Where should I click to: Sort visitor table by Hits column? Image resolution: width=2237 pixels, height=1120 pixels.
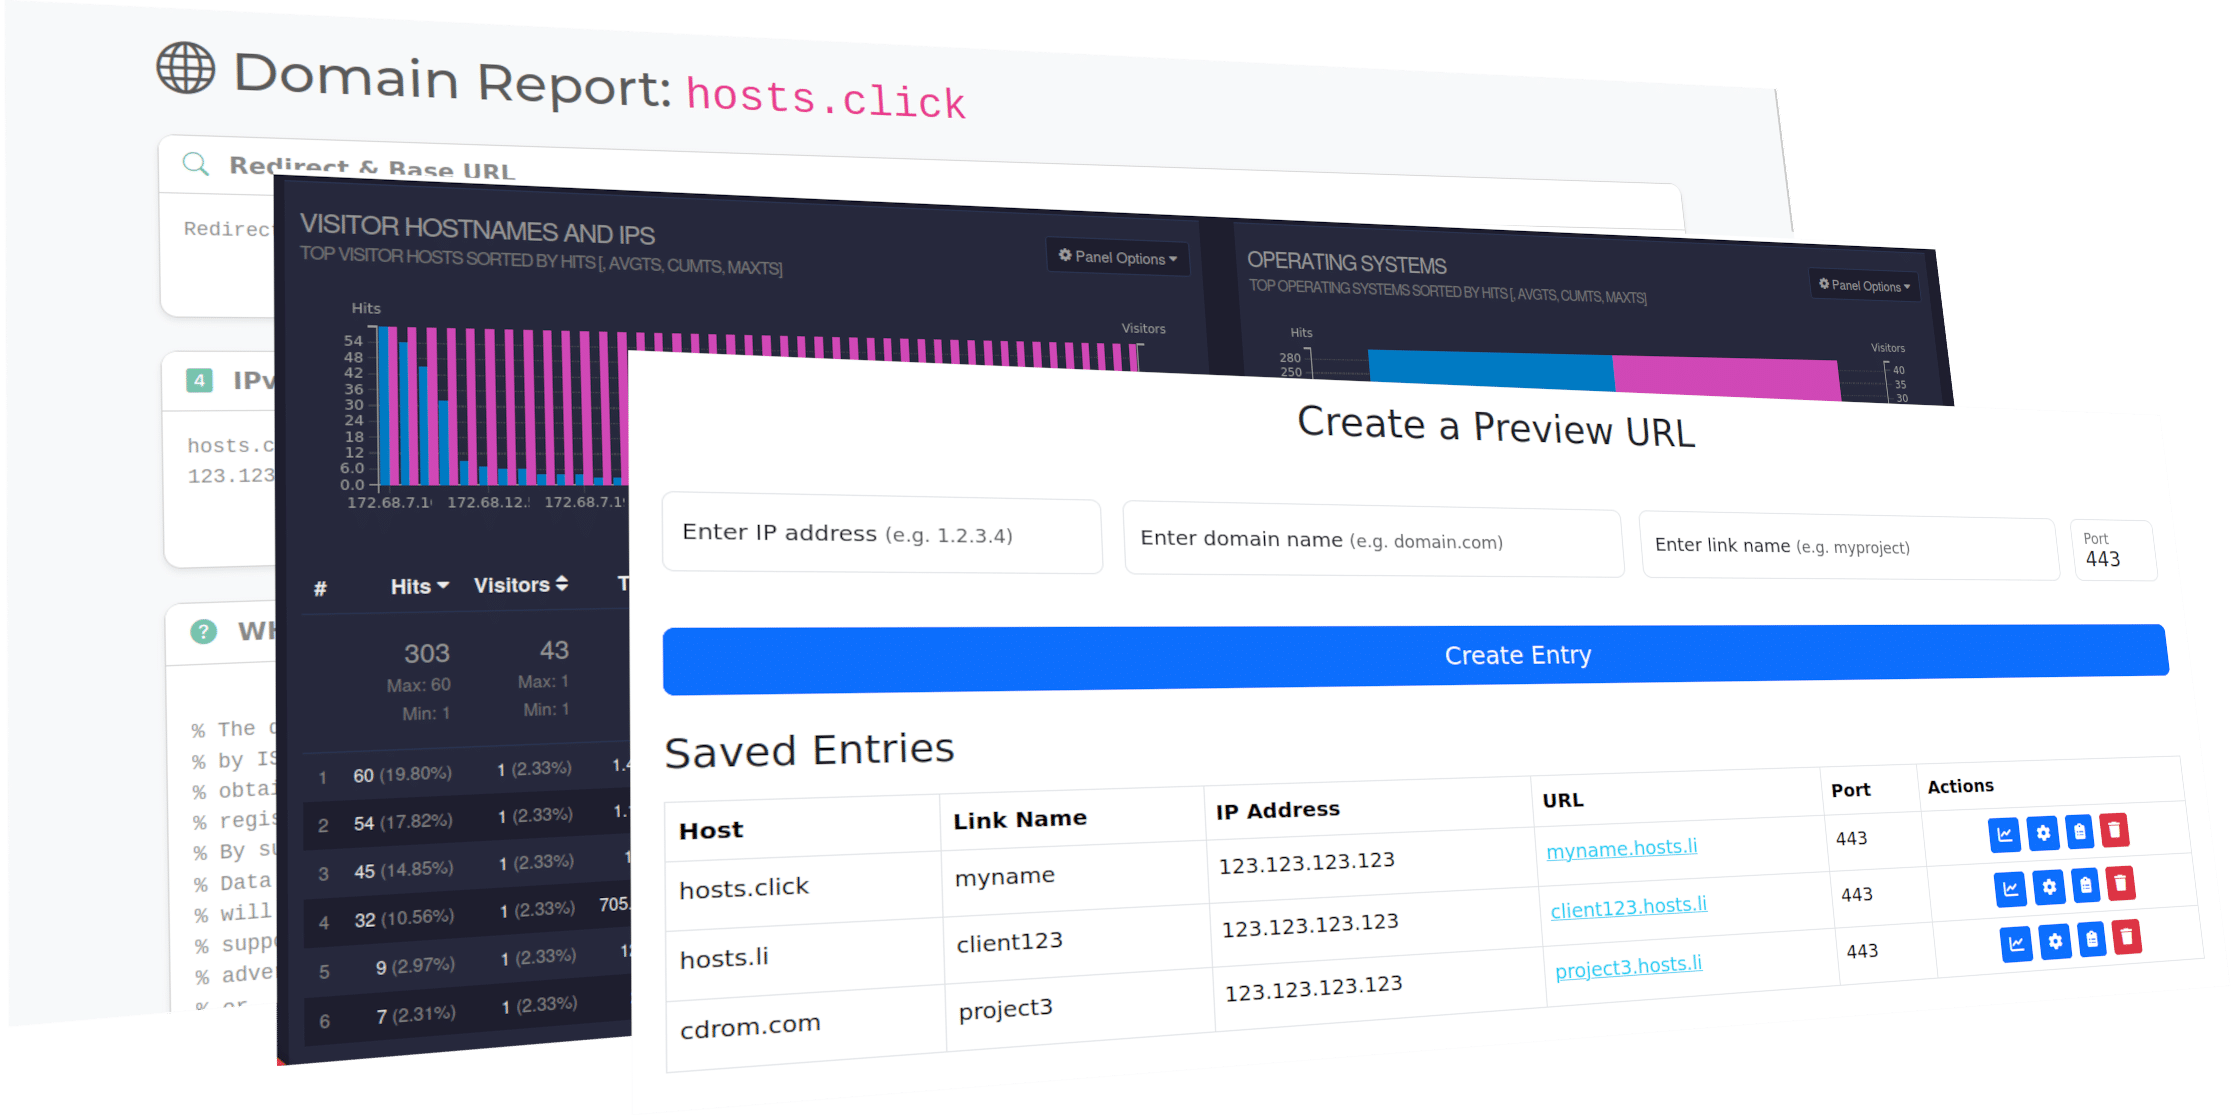tap(419, 586)
